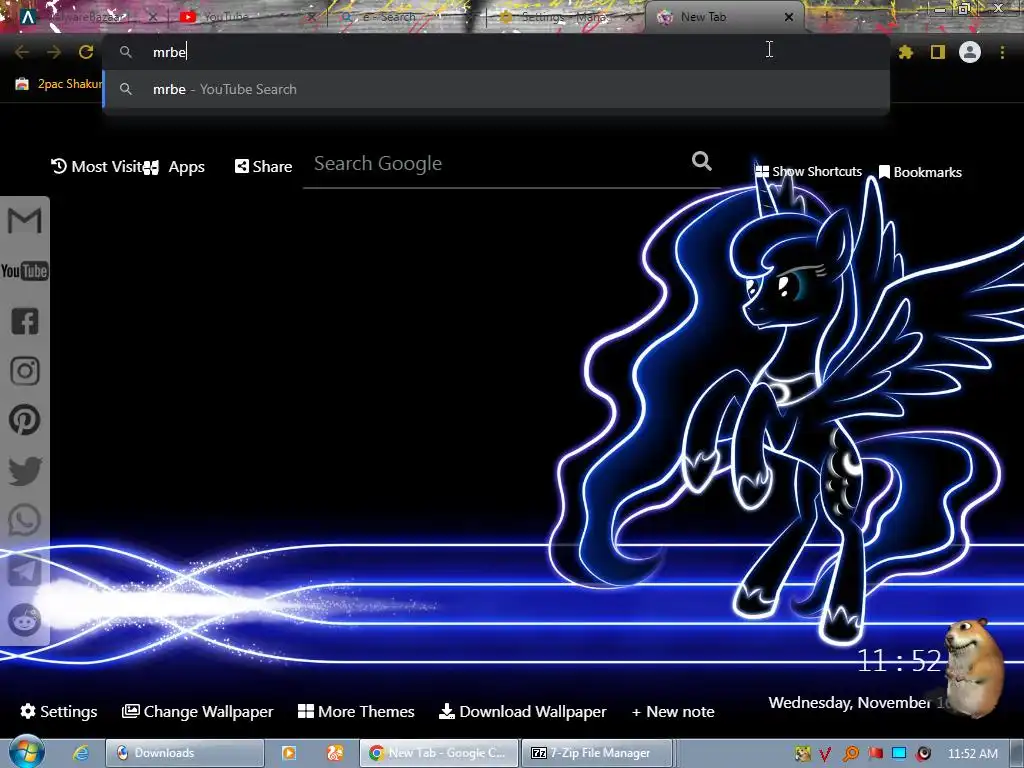
Task: Open the Windows Start button
Action: (x=26, y=752)
